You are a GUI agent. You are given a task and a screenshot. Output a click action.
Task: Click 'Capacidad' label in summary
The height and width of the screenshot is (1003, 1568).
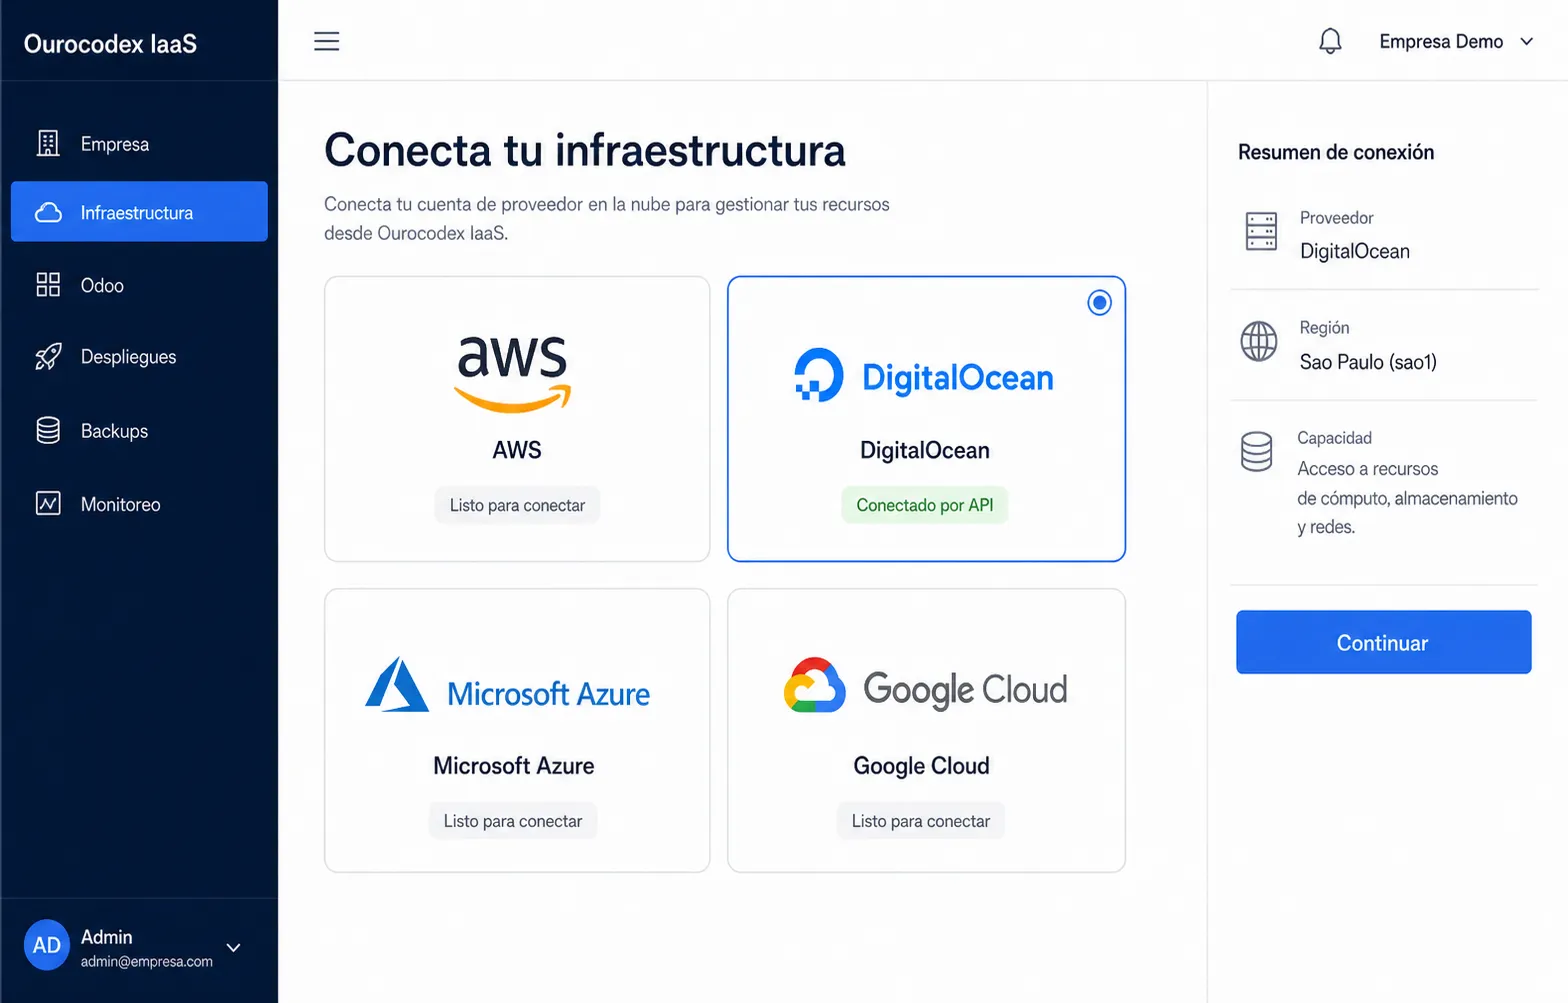[1334, 438]
